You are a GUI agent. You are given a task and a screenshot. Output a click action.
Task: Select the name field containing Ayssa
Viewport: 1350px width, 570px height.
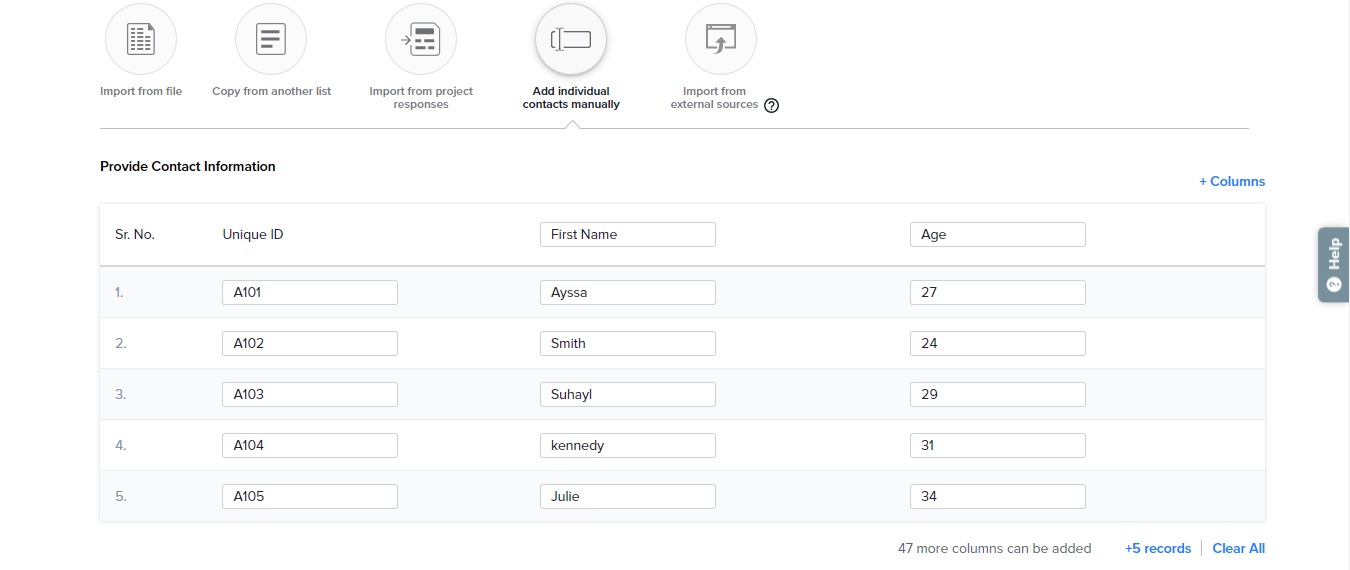[627, 292]
